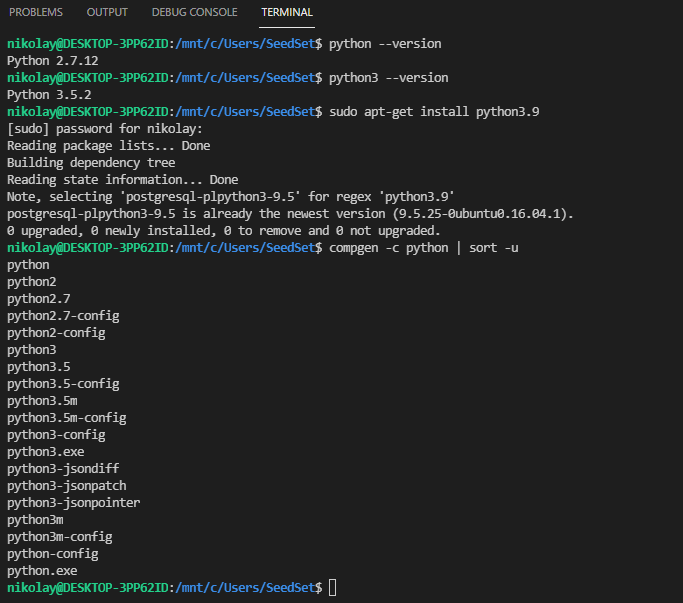Click the 'python3-config' output row

tap(56, 434)
